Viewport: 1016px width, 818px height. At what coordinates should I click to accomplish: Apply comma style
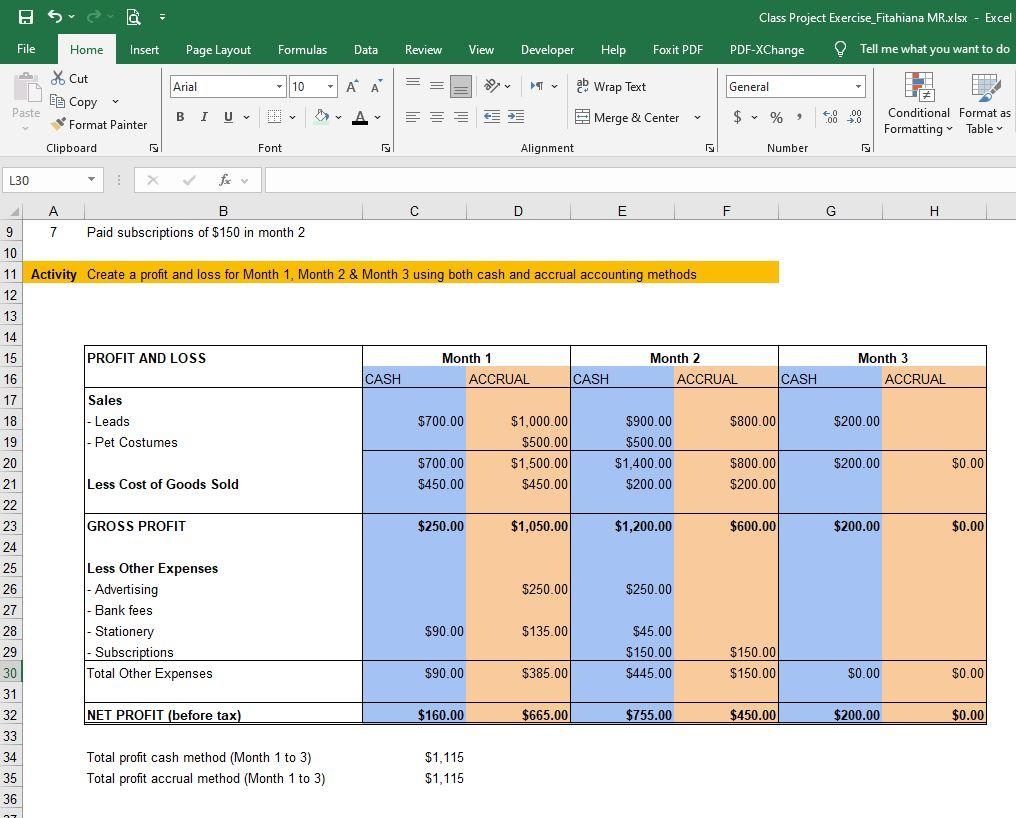(x=799, y=117)
